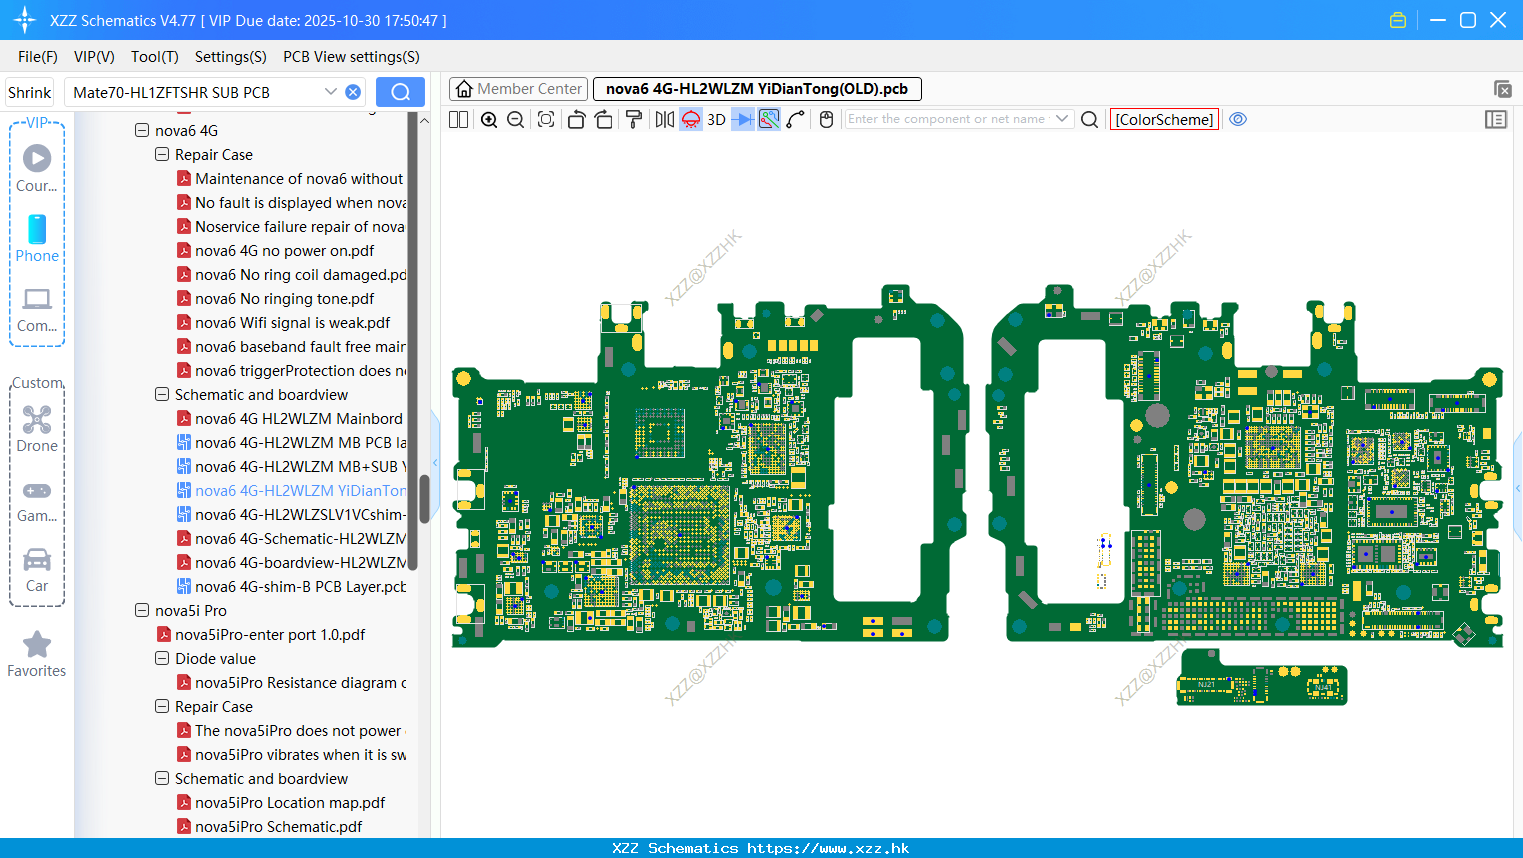This screenshot has height=858, width=1523.
Task: Open the right sidebar panel icon
Action: [x=1496, y=119]
